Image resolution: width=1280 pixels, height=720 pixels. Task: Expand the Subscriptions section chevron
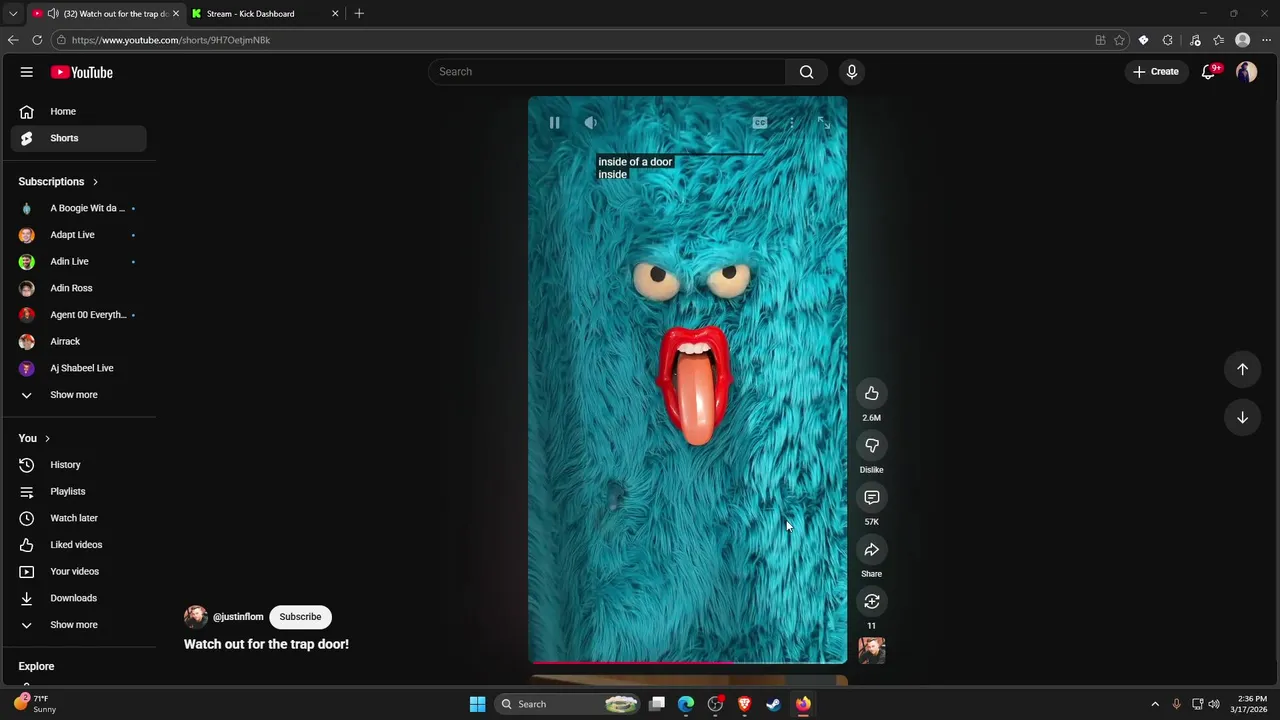[x=95, y=182]
